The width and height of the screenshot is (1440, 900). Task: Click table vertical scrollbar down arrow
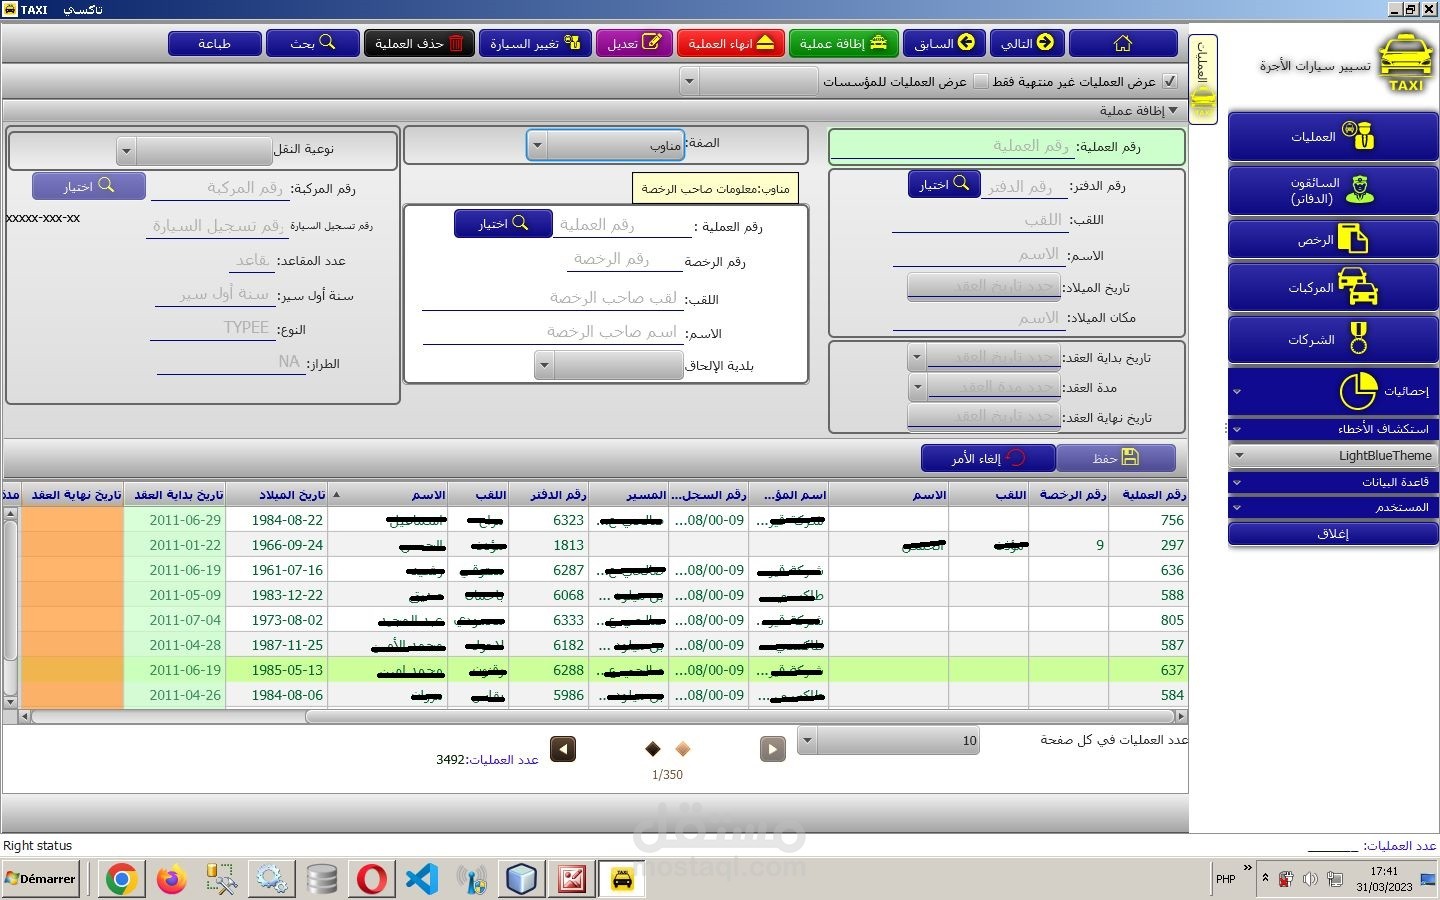(x=11, y=702)
